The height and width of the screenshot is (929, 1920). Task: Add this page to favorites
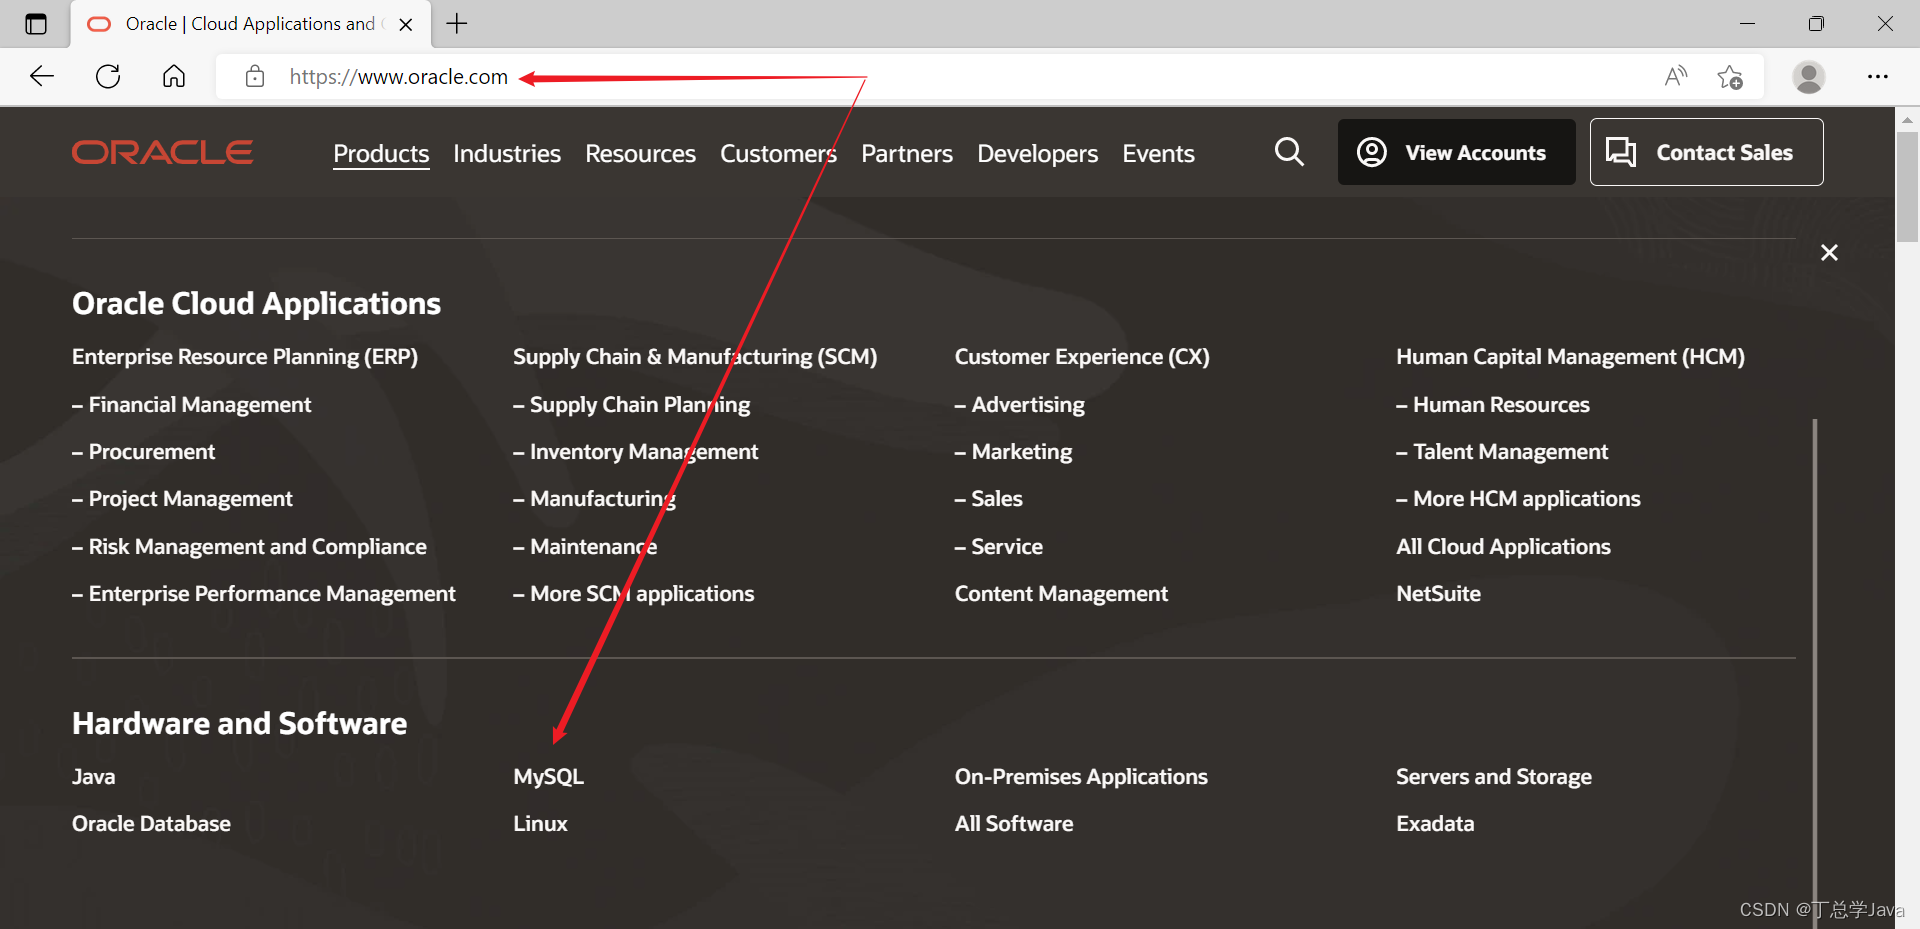(1730, 76)
